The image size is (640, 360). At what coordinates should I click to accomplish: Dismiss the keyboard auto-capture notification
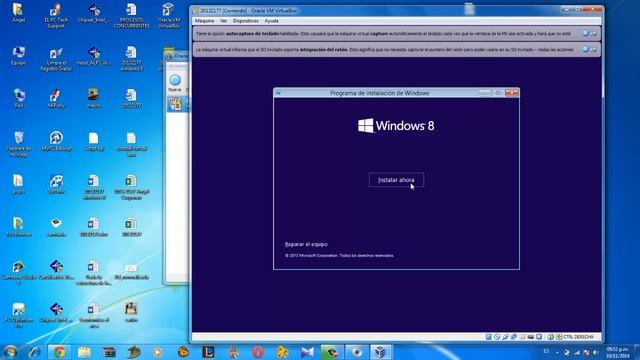coord(585,33)
